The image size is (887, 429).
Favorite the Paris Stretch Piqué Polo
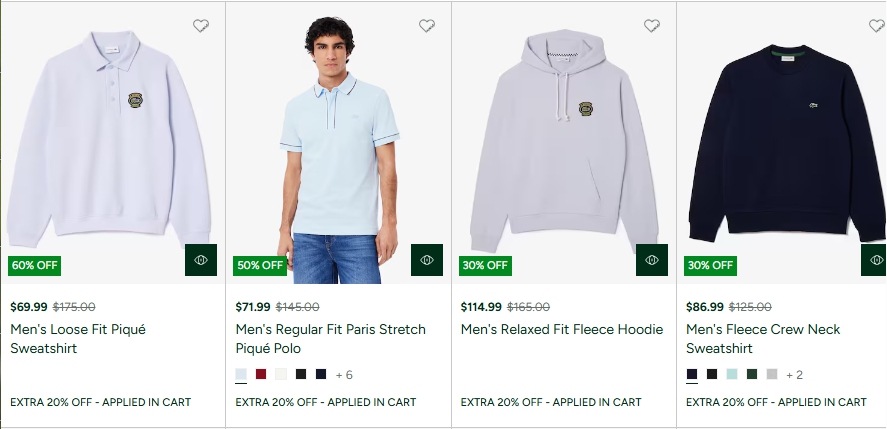(427, 26)
